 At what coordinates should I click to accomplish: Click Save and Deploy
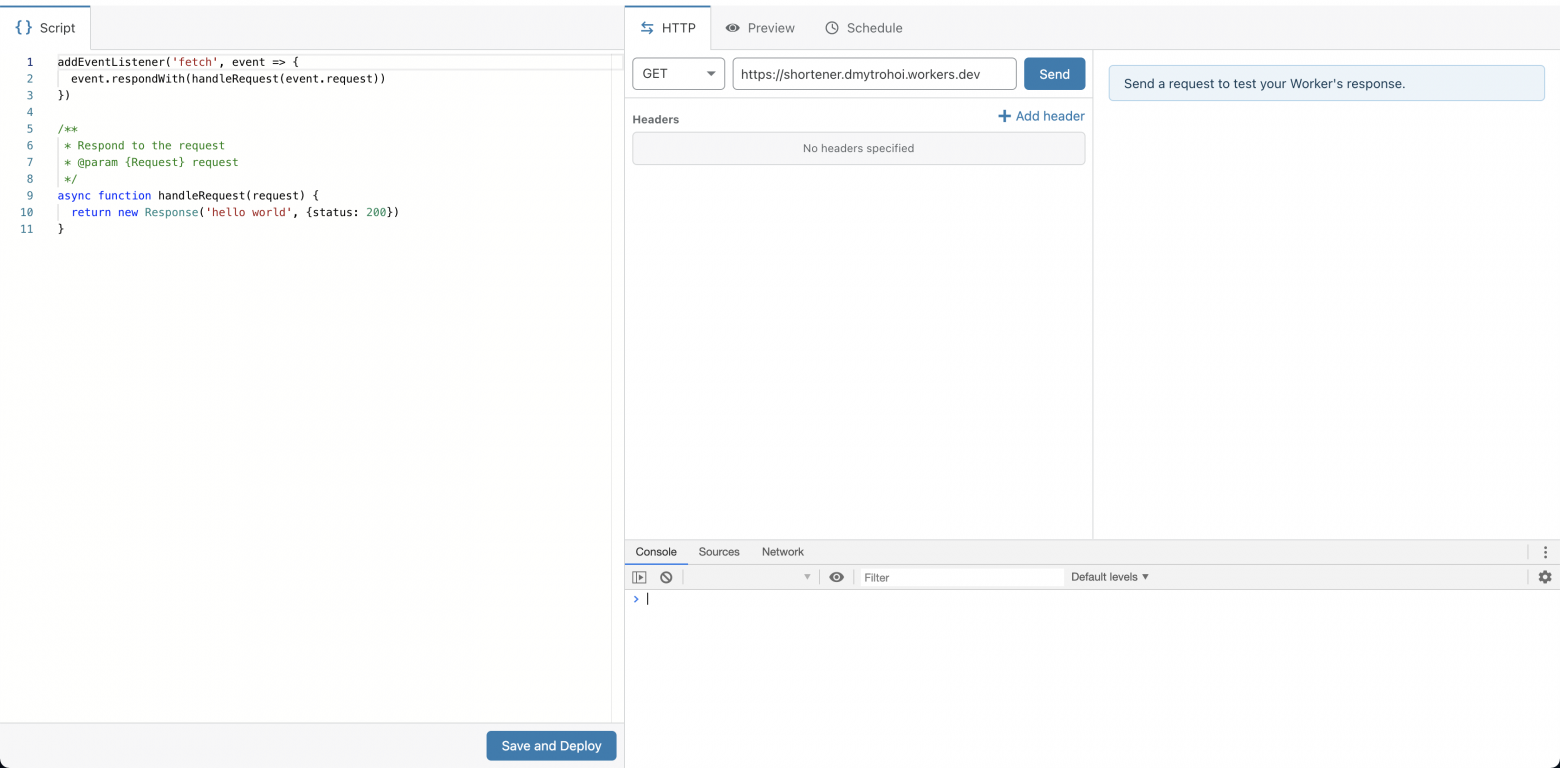tap(551, 746)
